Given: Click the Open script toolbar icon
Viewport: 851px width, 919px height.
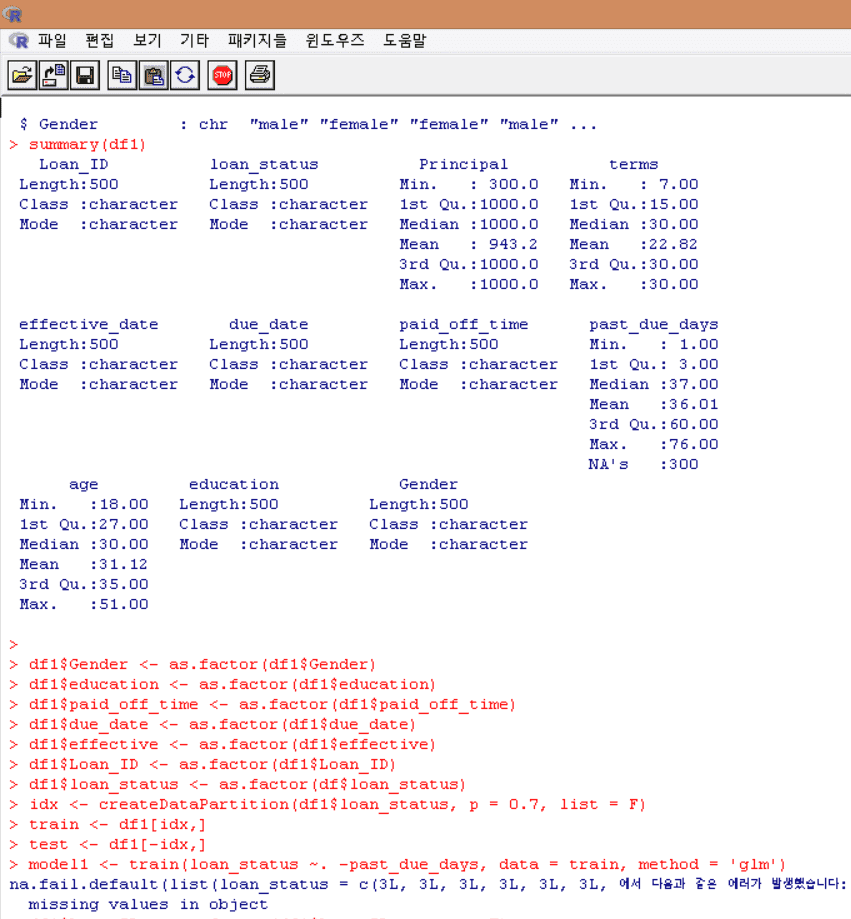Looking at the screenshot, I should pyautogui.click(x=22, y=76).
